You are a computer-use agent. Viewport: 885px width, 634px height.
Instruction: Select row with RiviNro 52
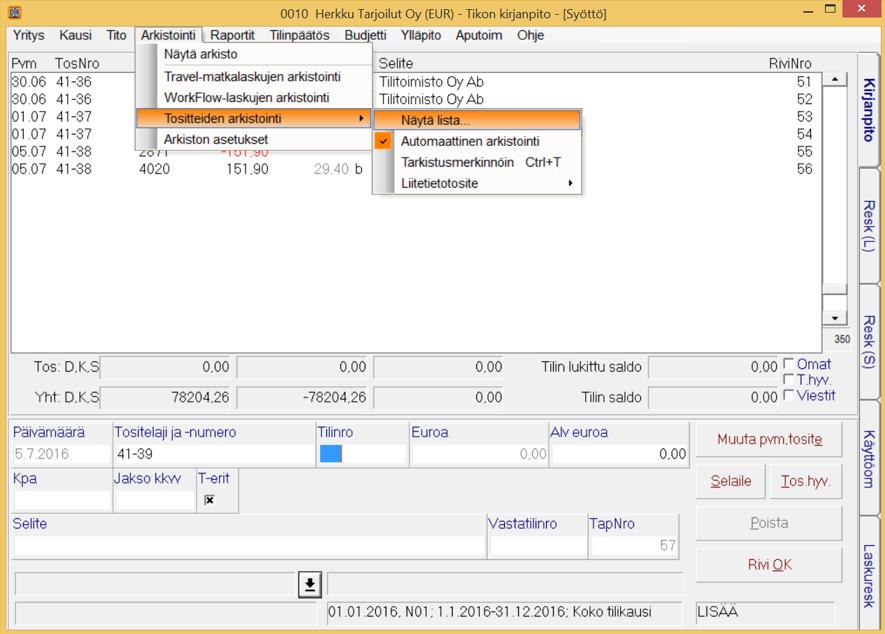point(416,99)
